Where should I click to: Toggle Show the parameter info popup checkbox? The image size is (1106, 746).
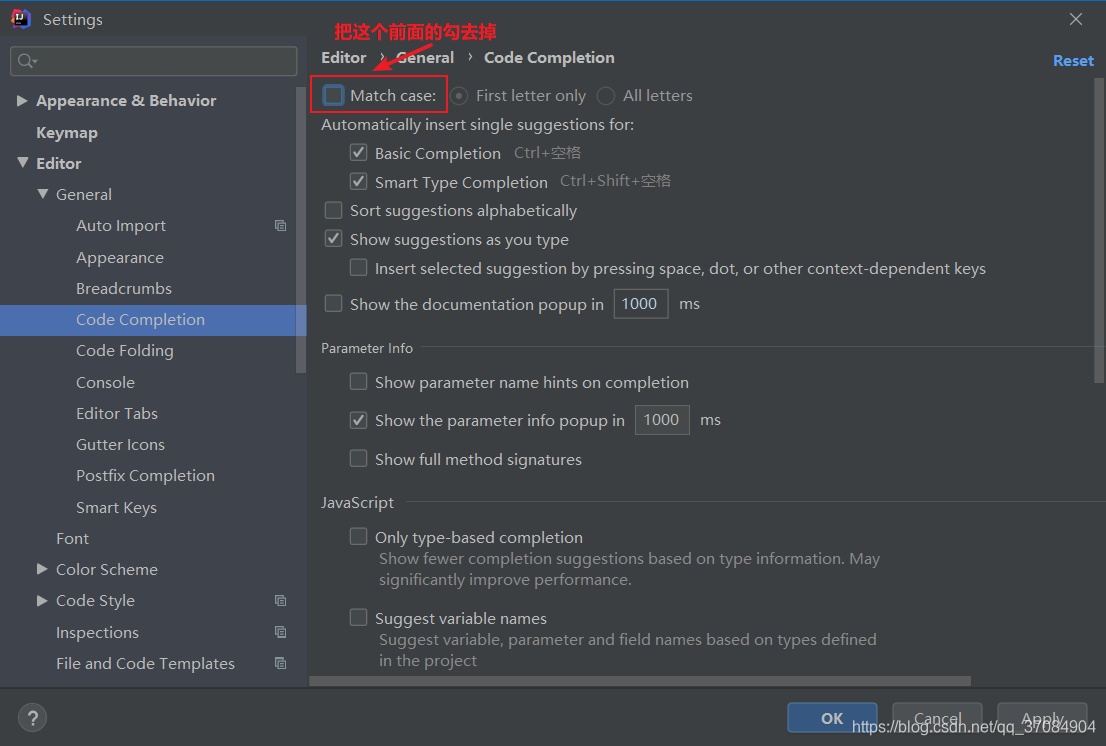click(358, 420)
